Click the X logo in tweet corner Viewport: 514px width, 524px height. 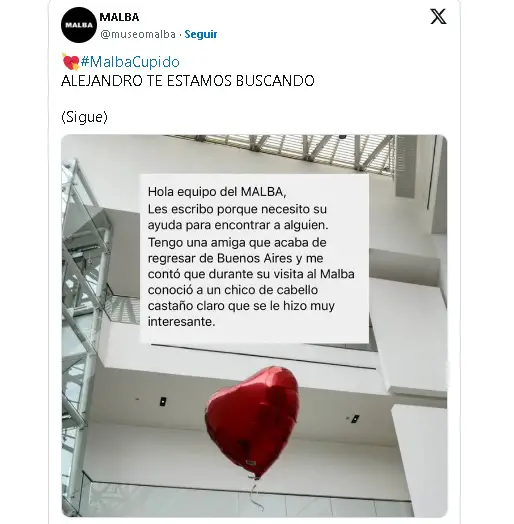coord(438,17)
